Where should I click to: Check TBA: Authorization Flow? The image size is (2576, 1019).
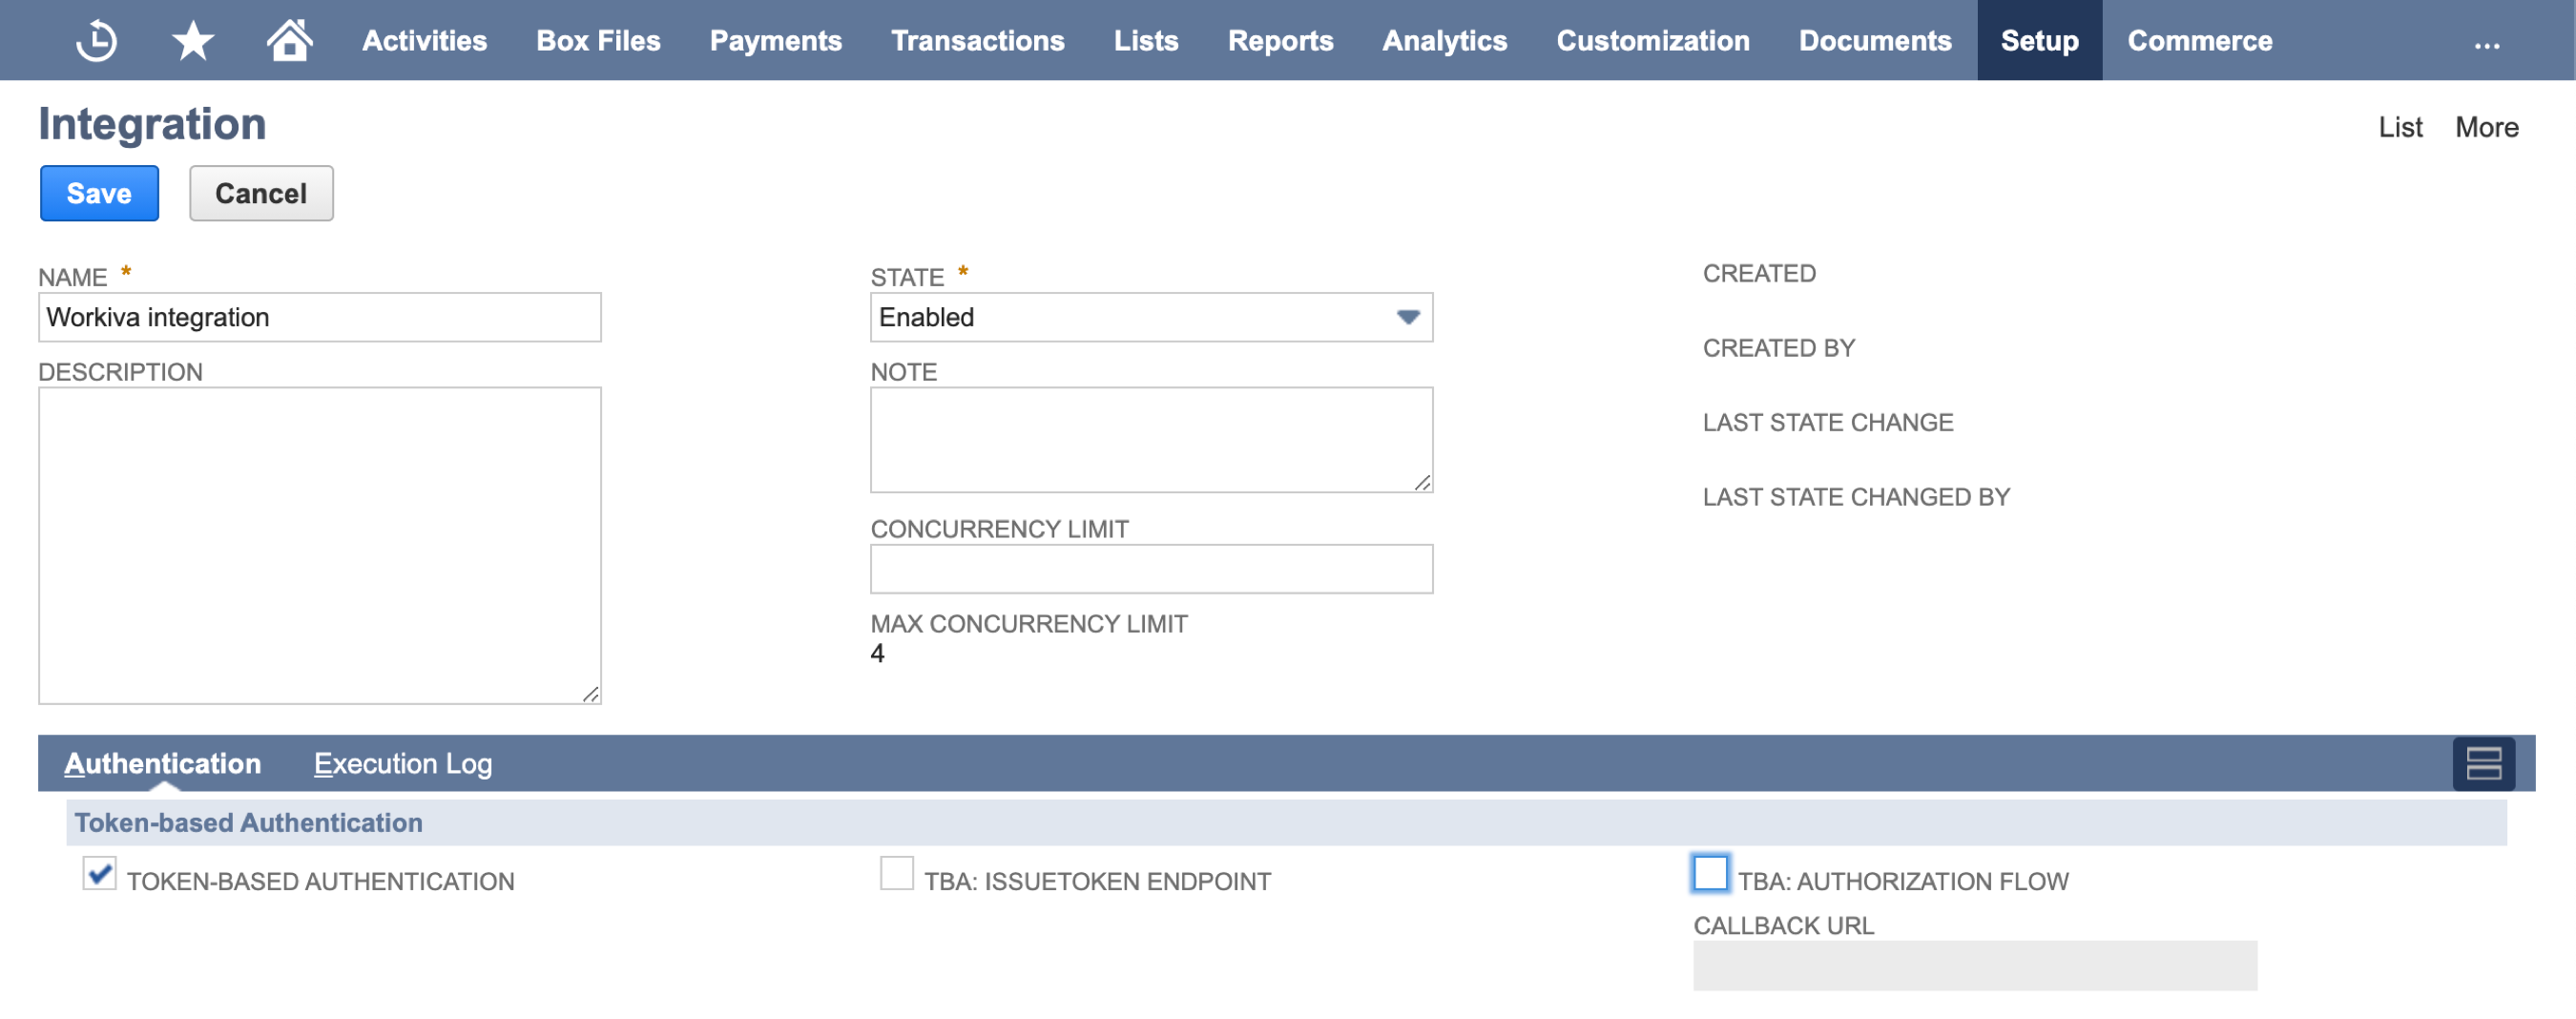point(1711,874)
